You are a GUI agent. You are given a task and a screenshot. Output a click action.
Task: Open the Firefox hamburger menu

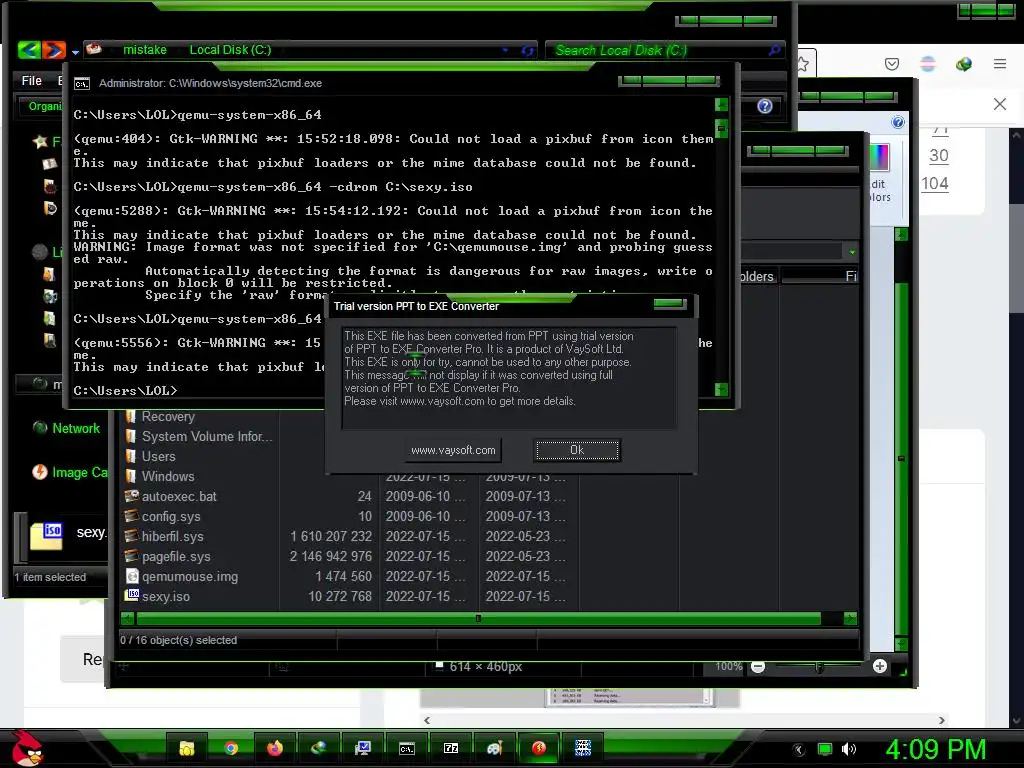tap(1000, 64)
